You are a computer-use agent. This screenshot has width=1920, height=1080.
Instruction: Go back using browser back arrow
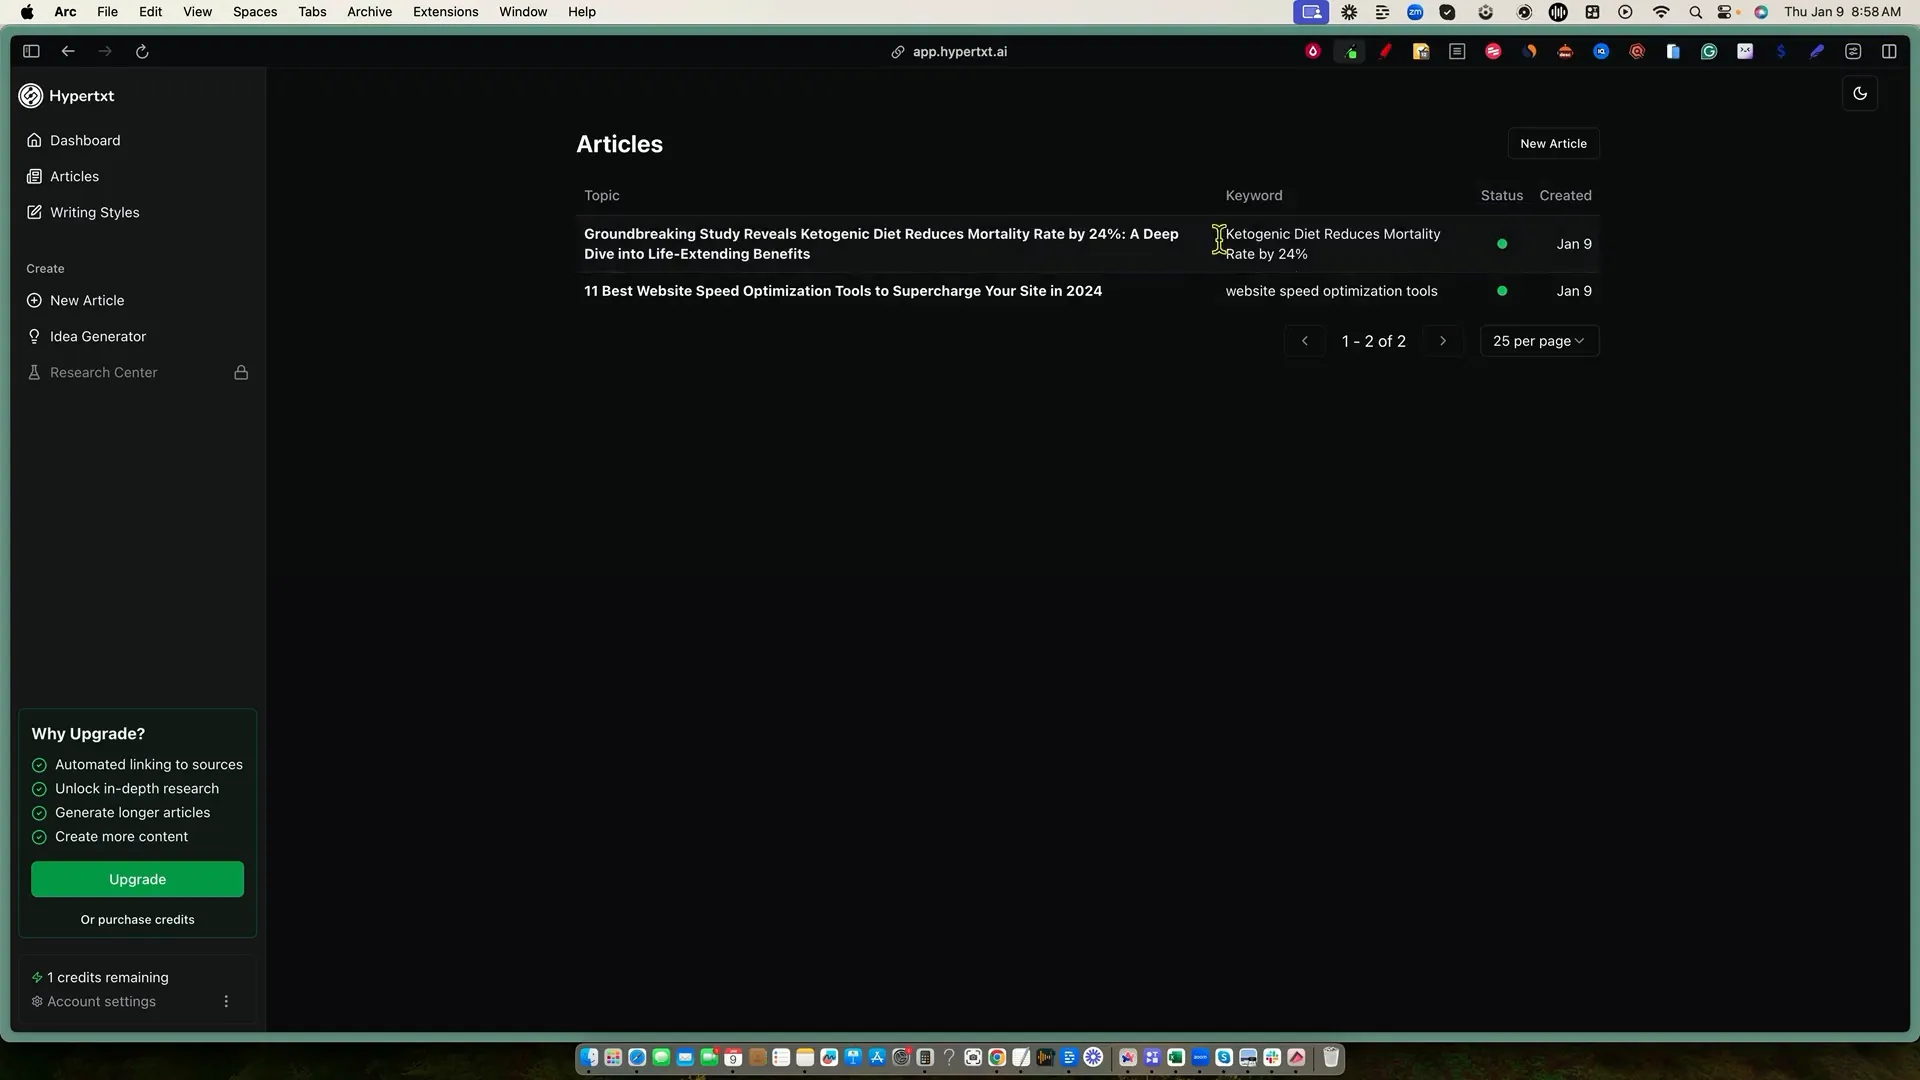click(68, 52)
